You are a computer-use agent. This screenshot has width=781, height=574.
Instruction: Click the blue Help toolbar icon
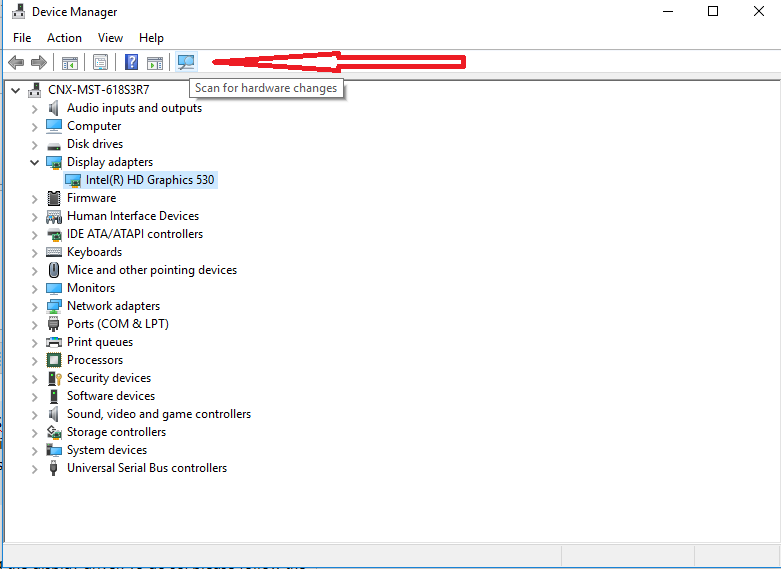pos(131,62)
